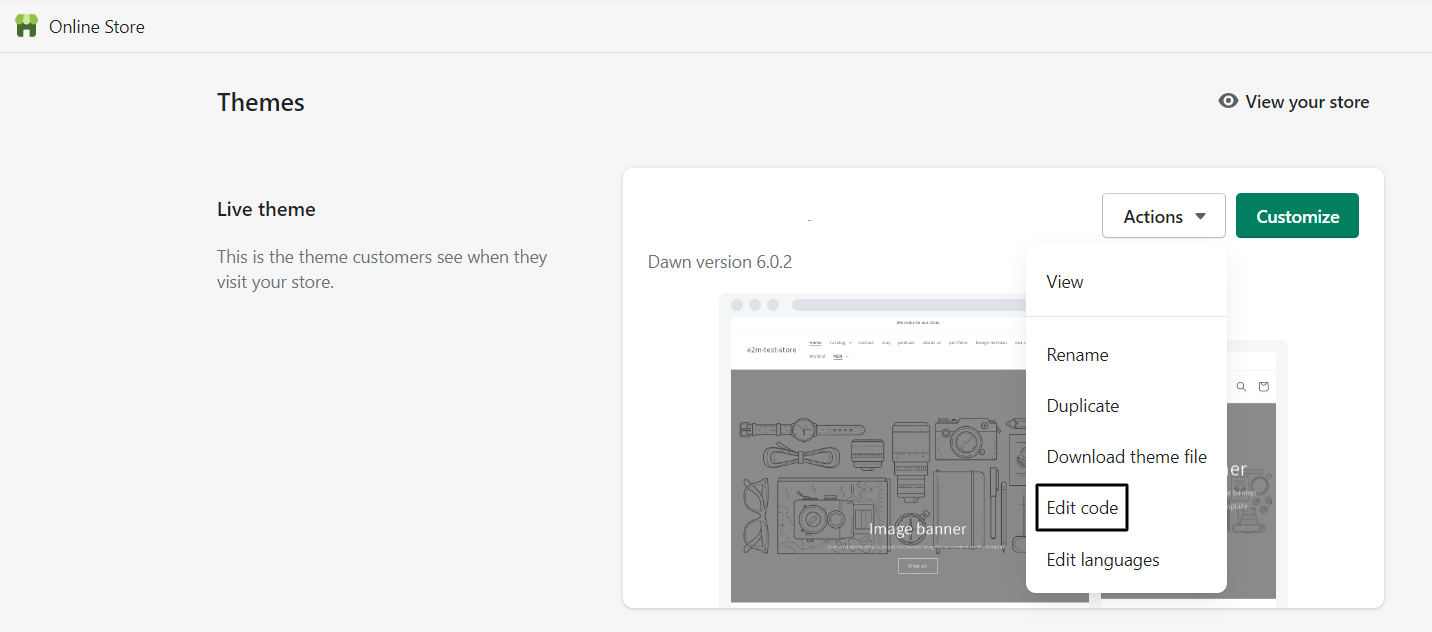
Task: Select Edit languages from the Actions menu
Action: (1102, 559)
